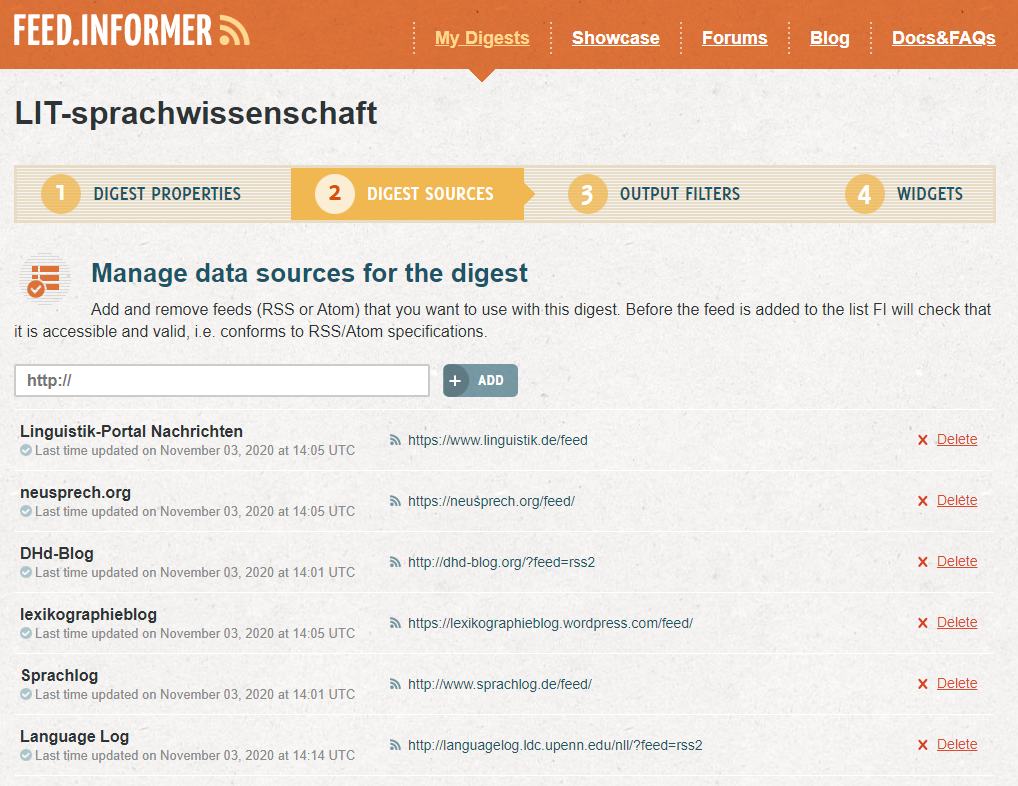1018x786 pixels.
Task: Click status check icon under DHd-Blog
Action: [26, 572]
